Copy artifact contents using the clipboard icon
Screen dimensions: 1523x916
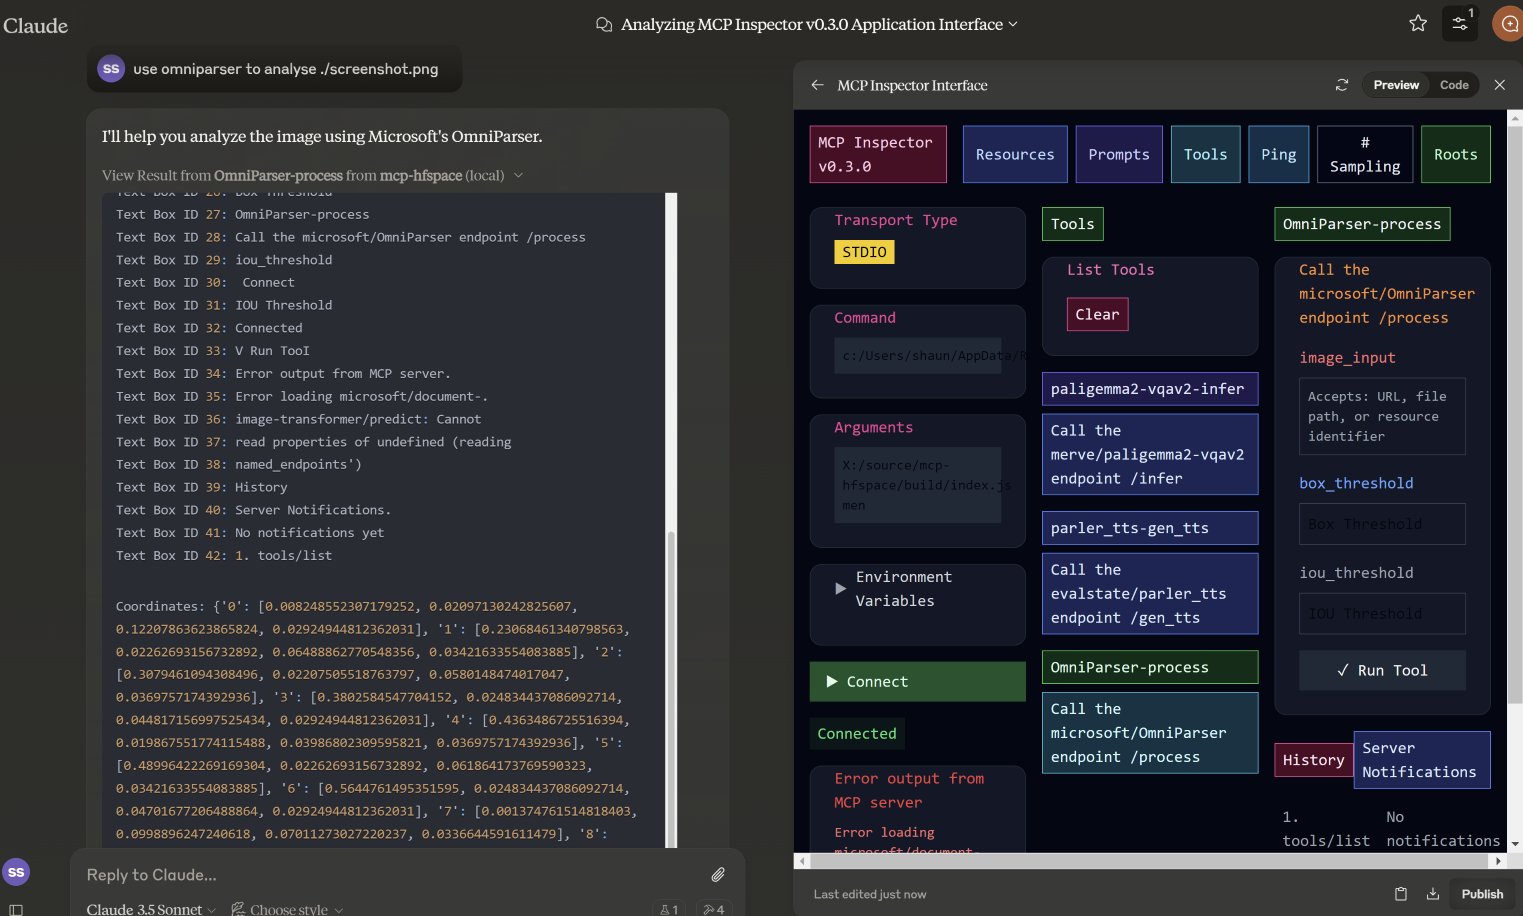click(x=1403, y=893)
